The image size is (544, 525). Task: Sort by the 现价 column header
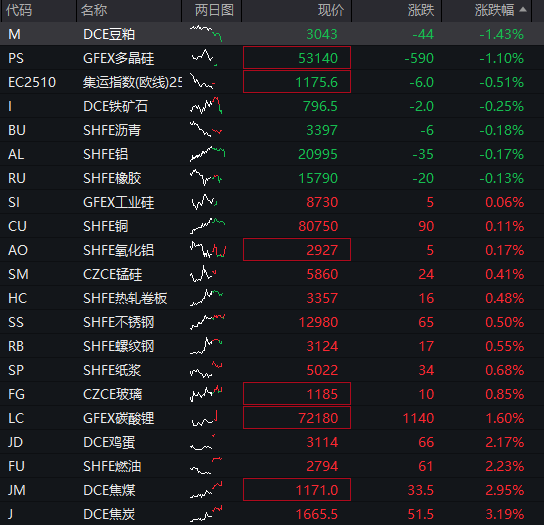[x=331, y=10]
